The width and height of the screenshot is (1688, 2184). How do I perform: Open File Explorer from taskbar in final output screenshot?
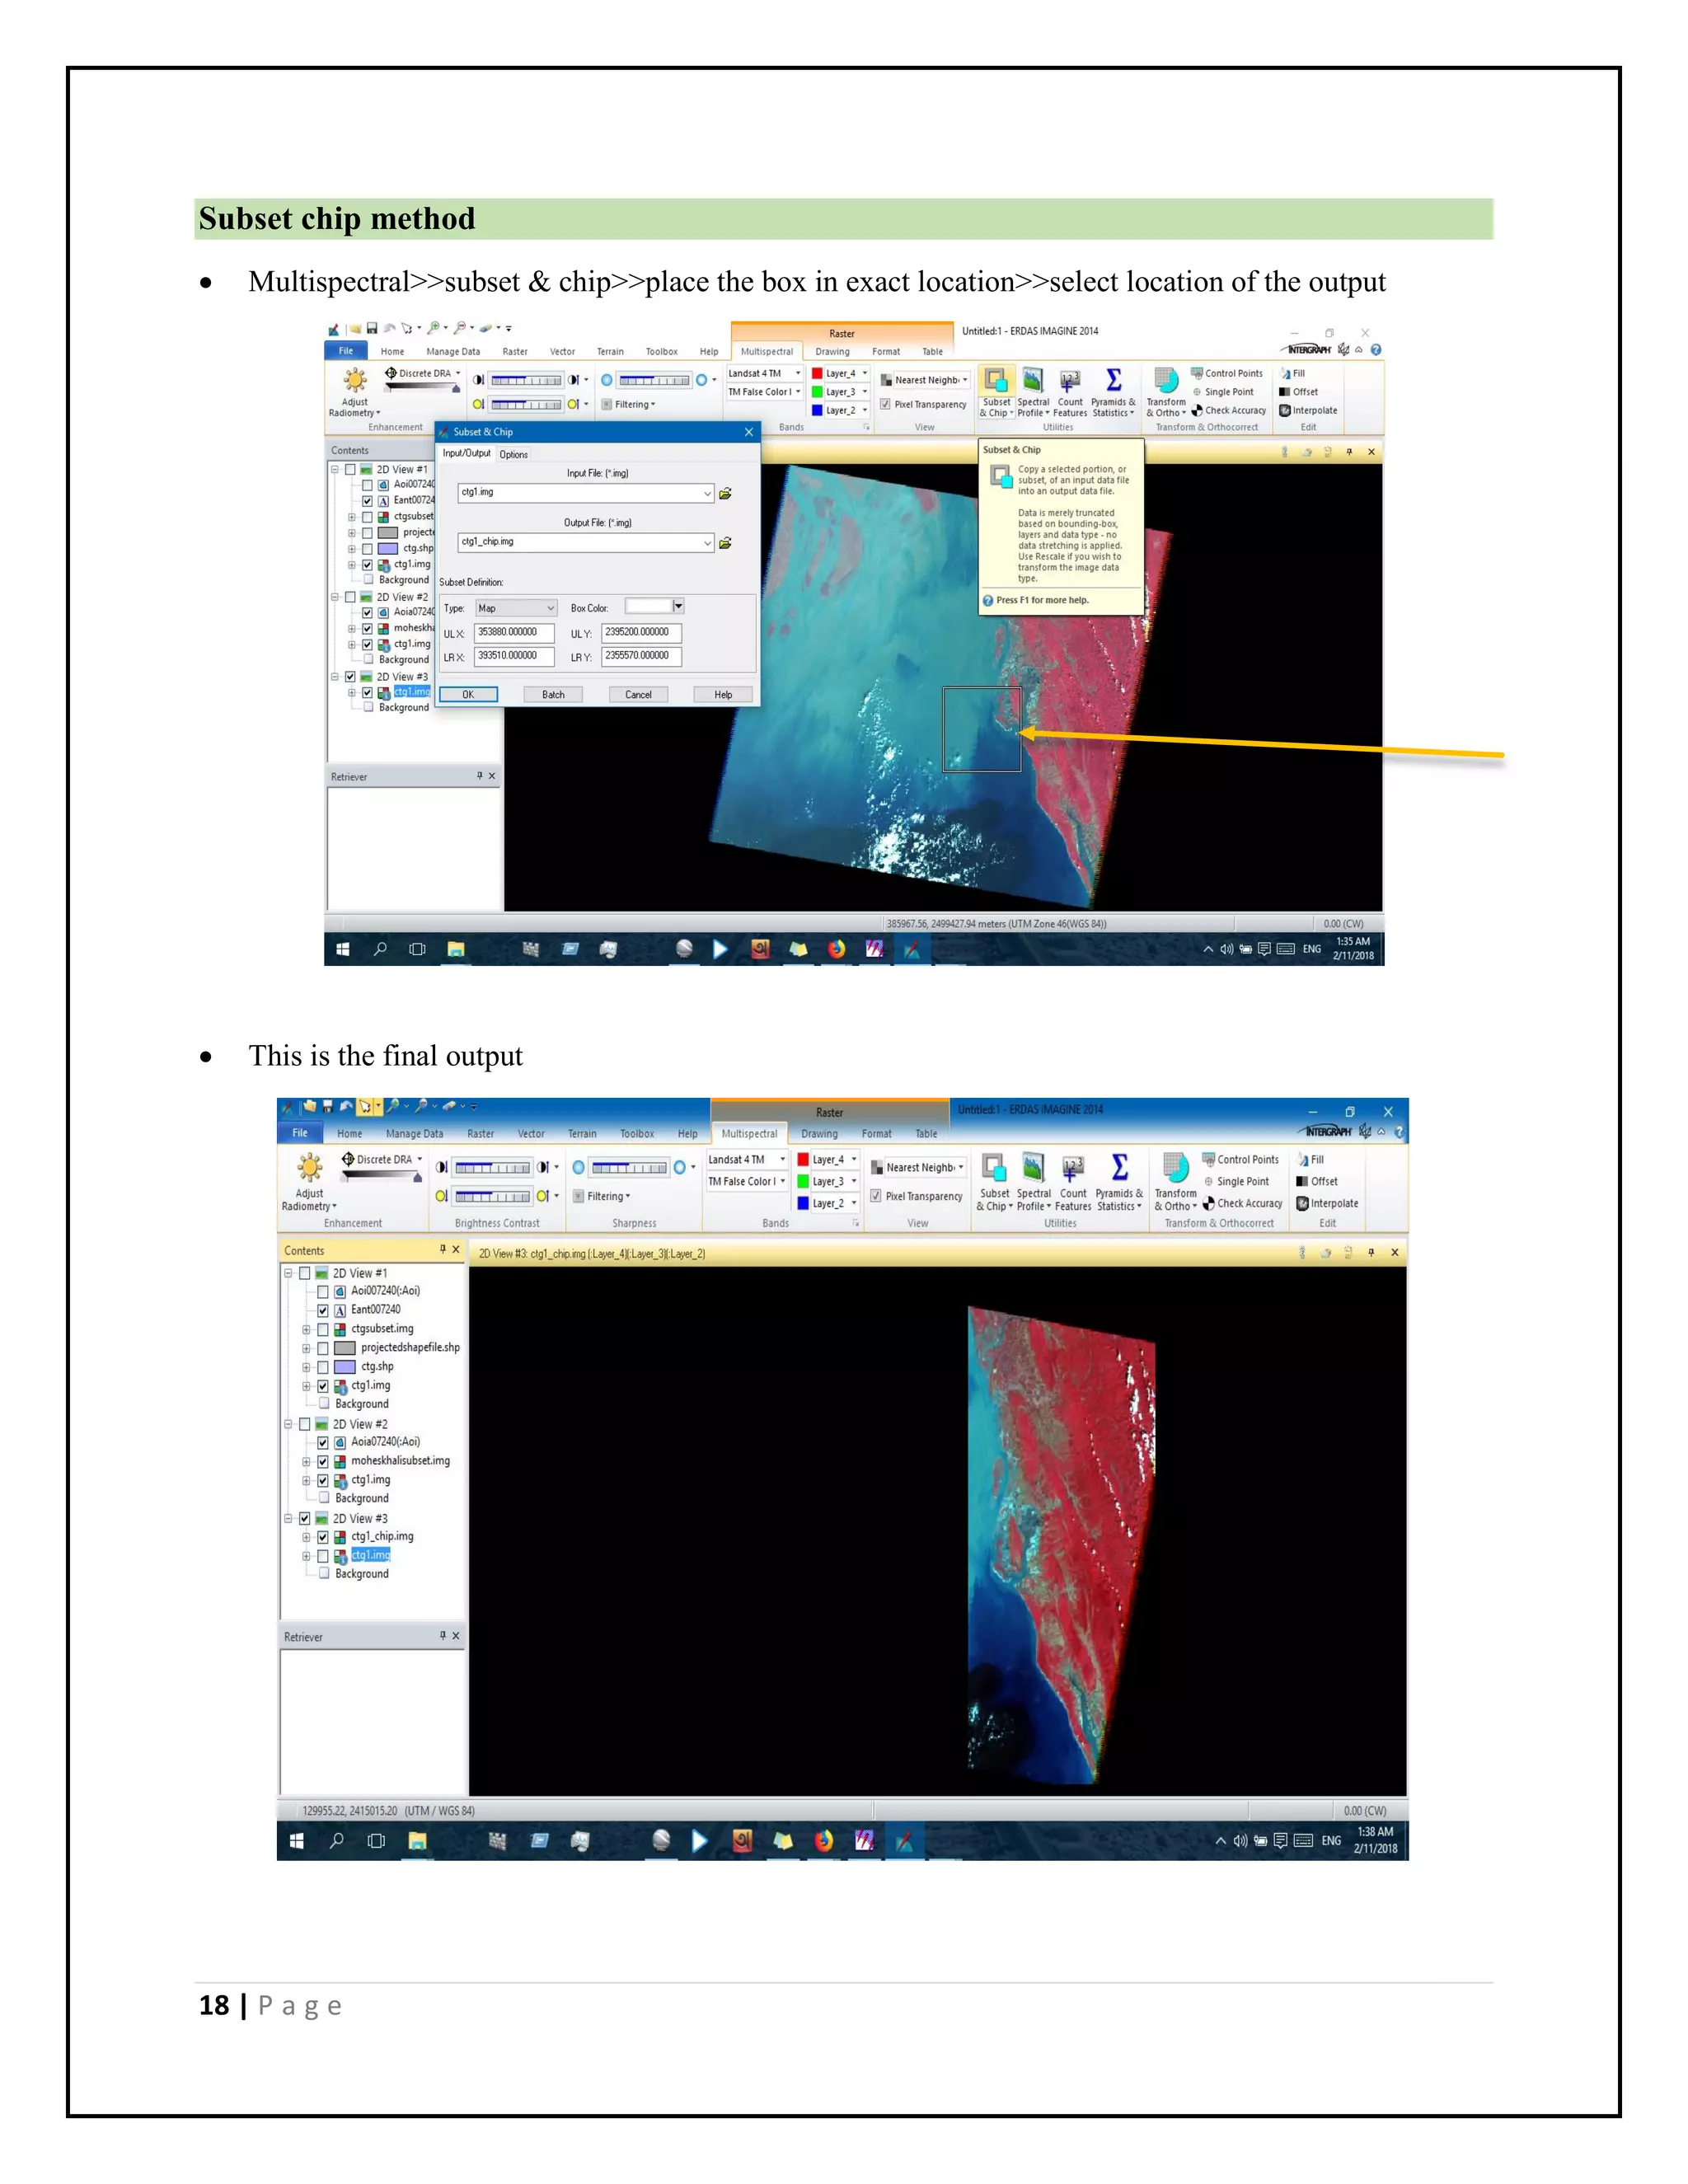coord(417,1840)
